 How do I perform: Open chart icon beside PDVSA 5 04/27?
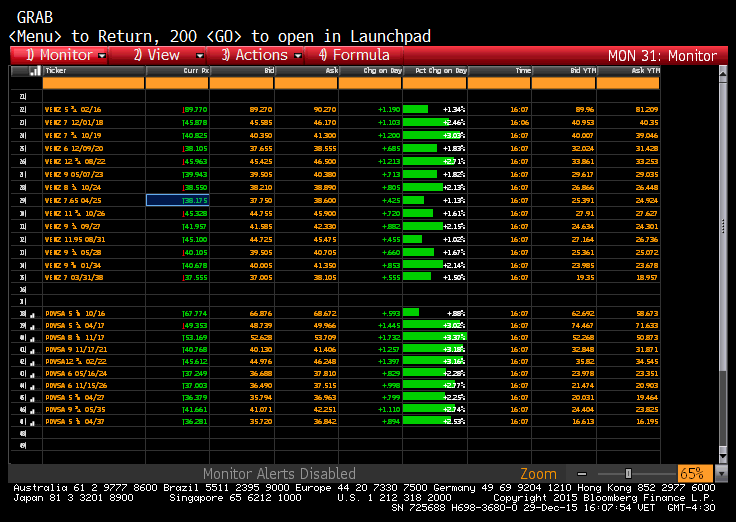[x=32, y=399]
